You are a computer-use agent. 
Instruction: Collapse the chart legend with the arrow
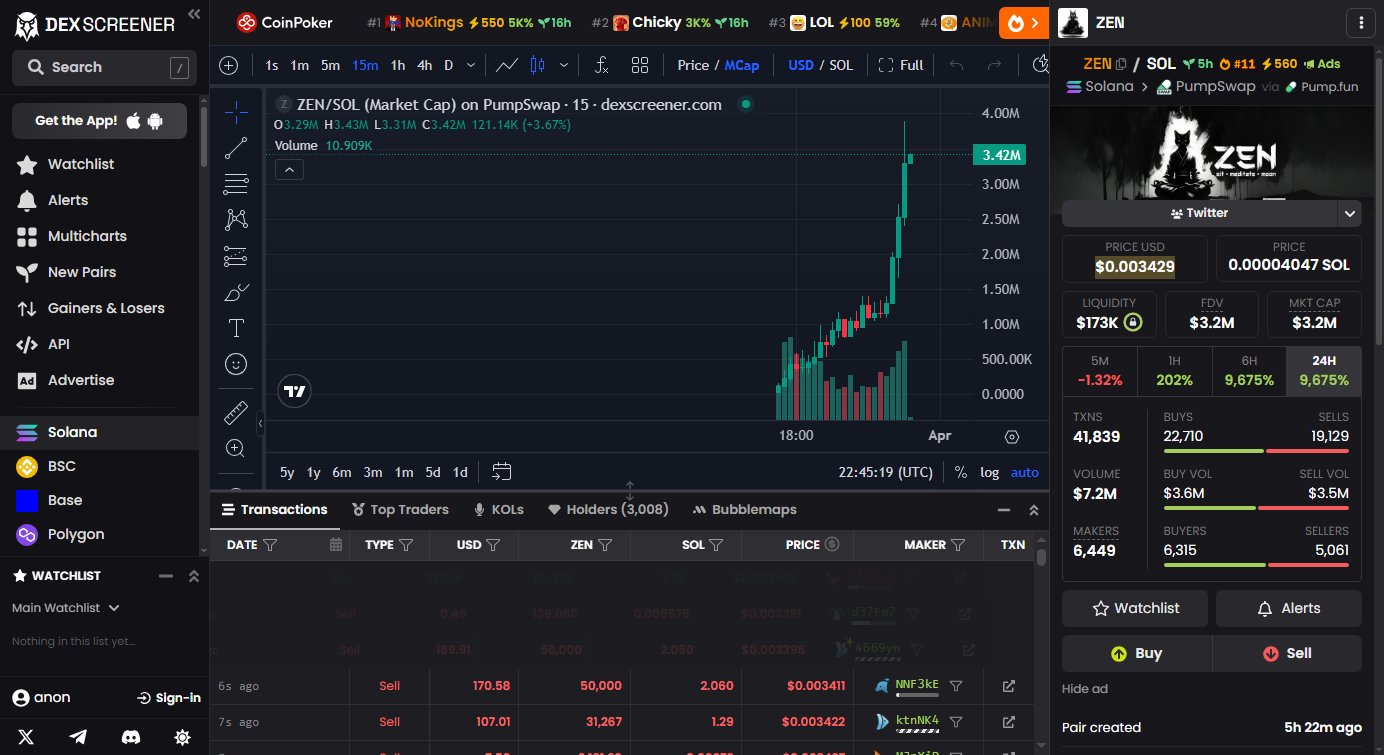(289, 170)
